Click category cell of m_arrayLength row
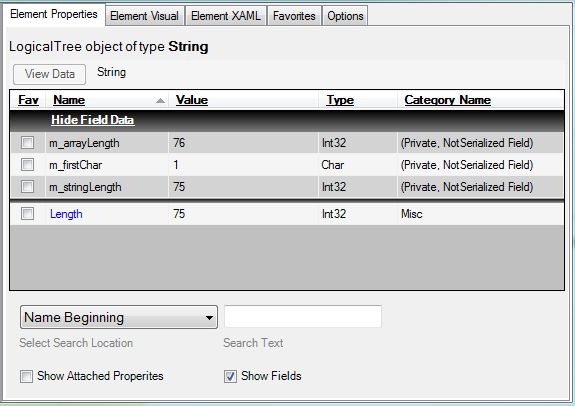The image size is (575, 406). click(467, 143)
